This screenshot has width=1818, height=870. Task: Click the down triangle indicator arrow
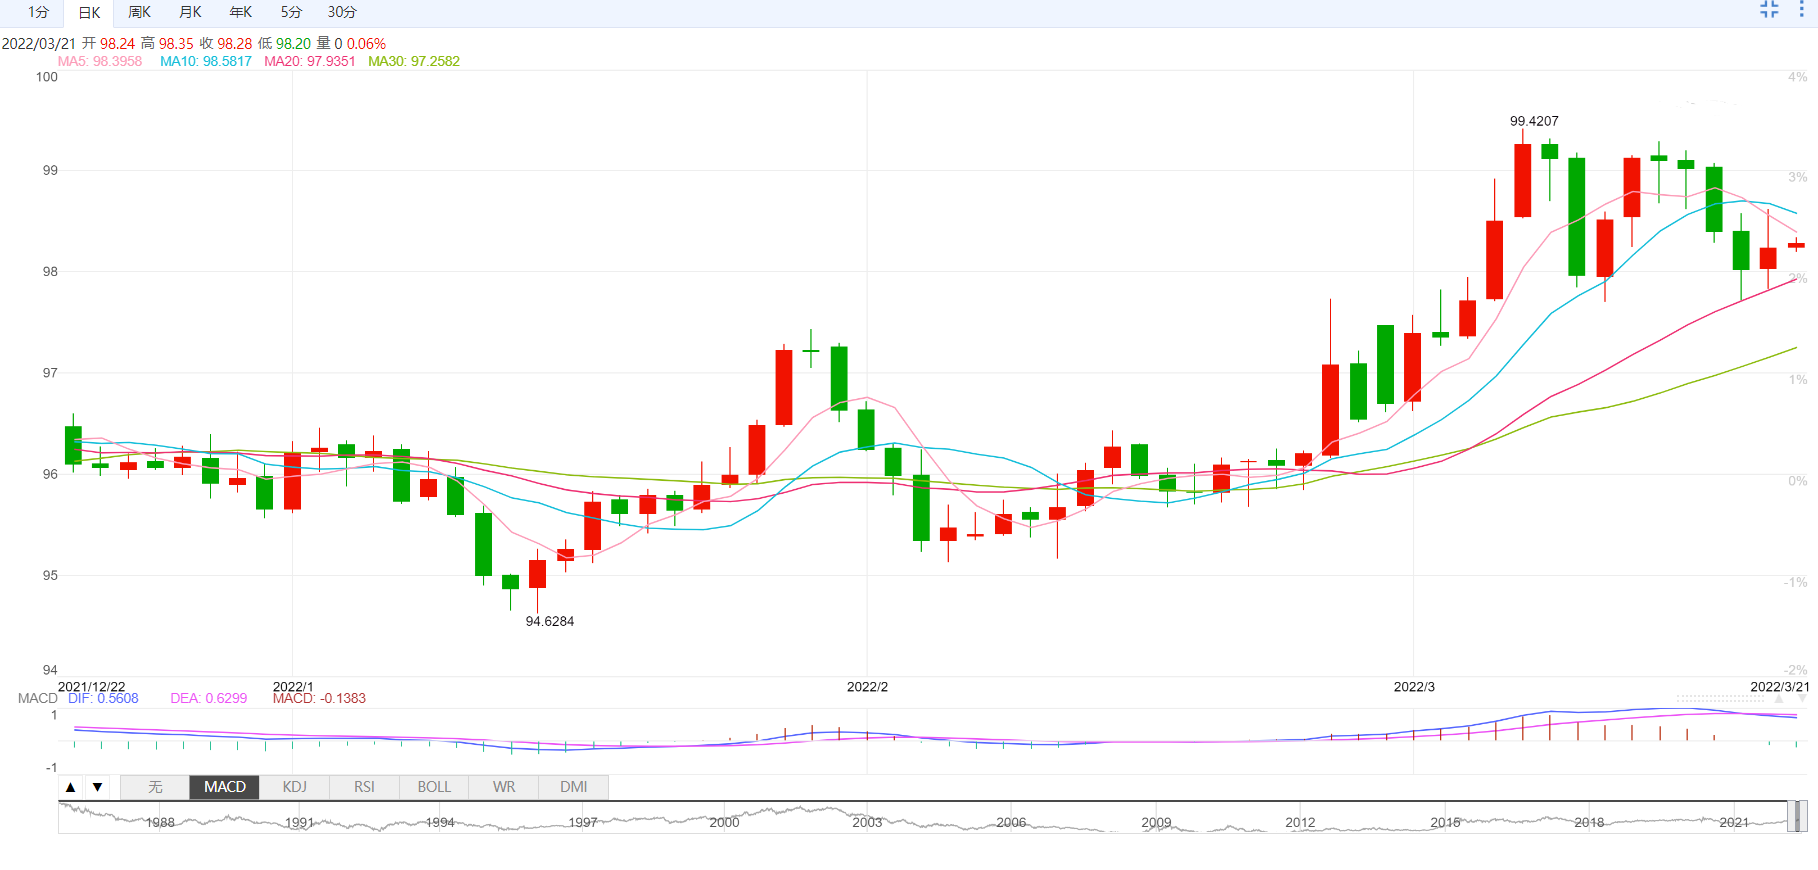pyautogui.click(x=97, y=787)
